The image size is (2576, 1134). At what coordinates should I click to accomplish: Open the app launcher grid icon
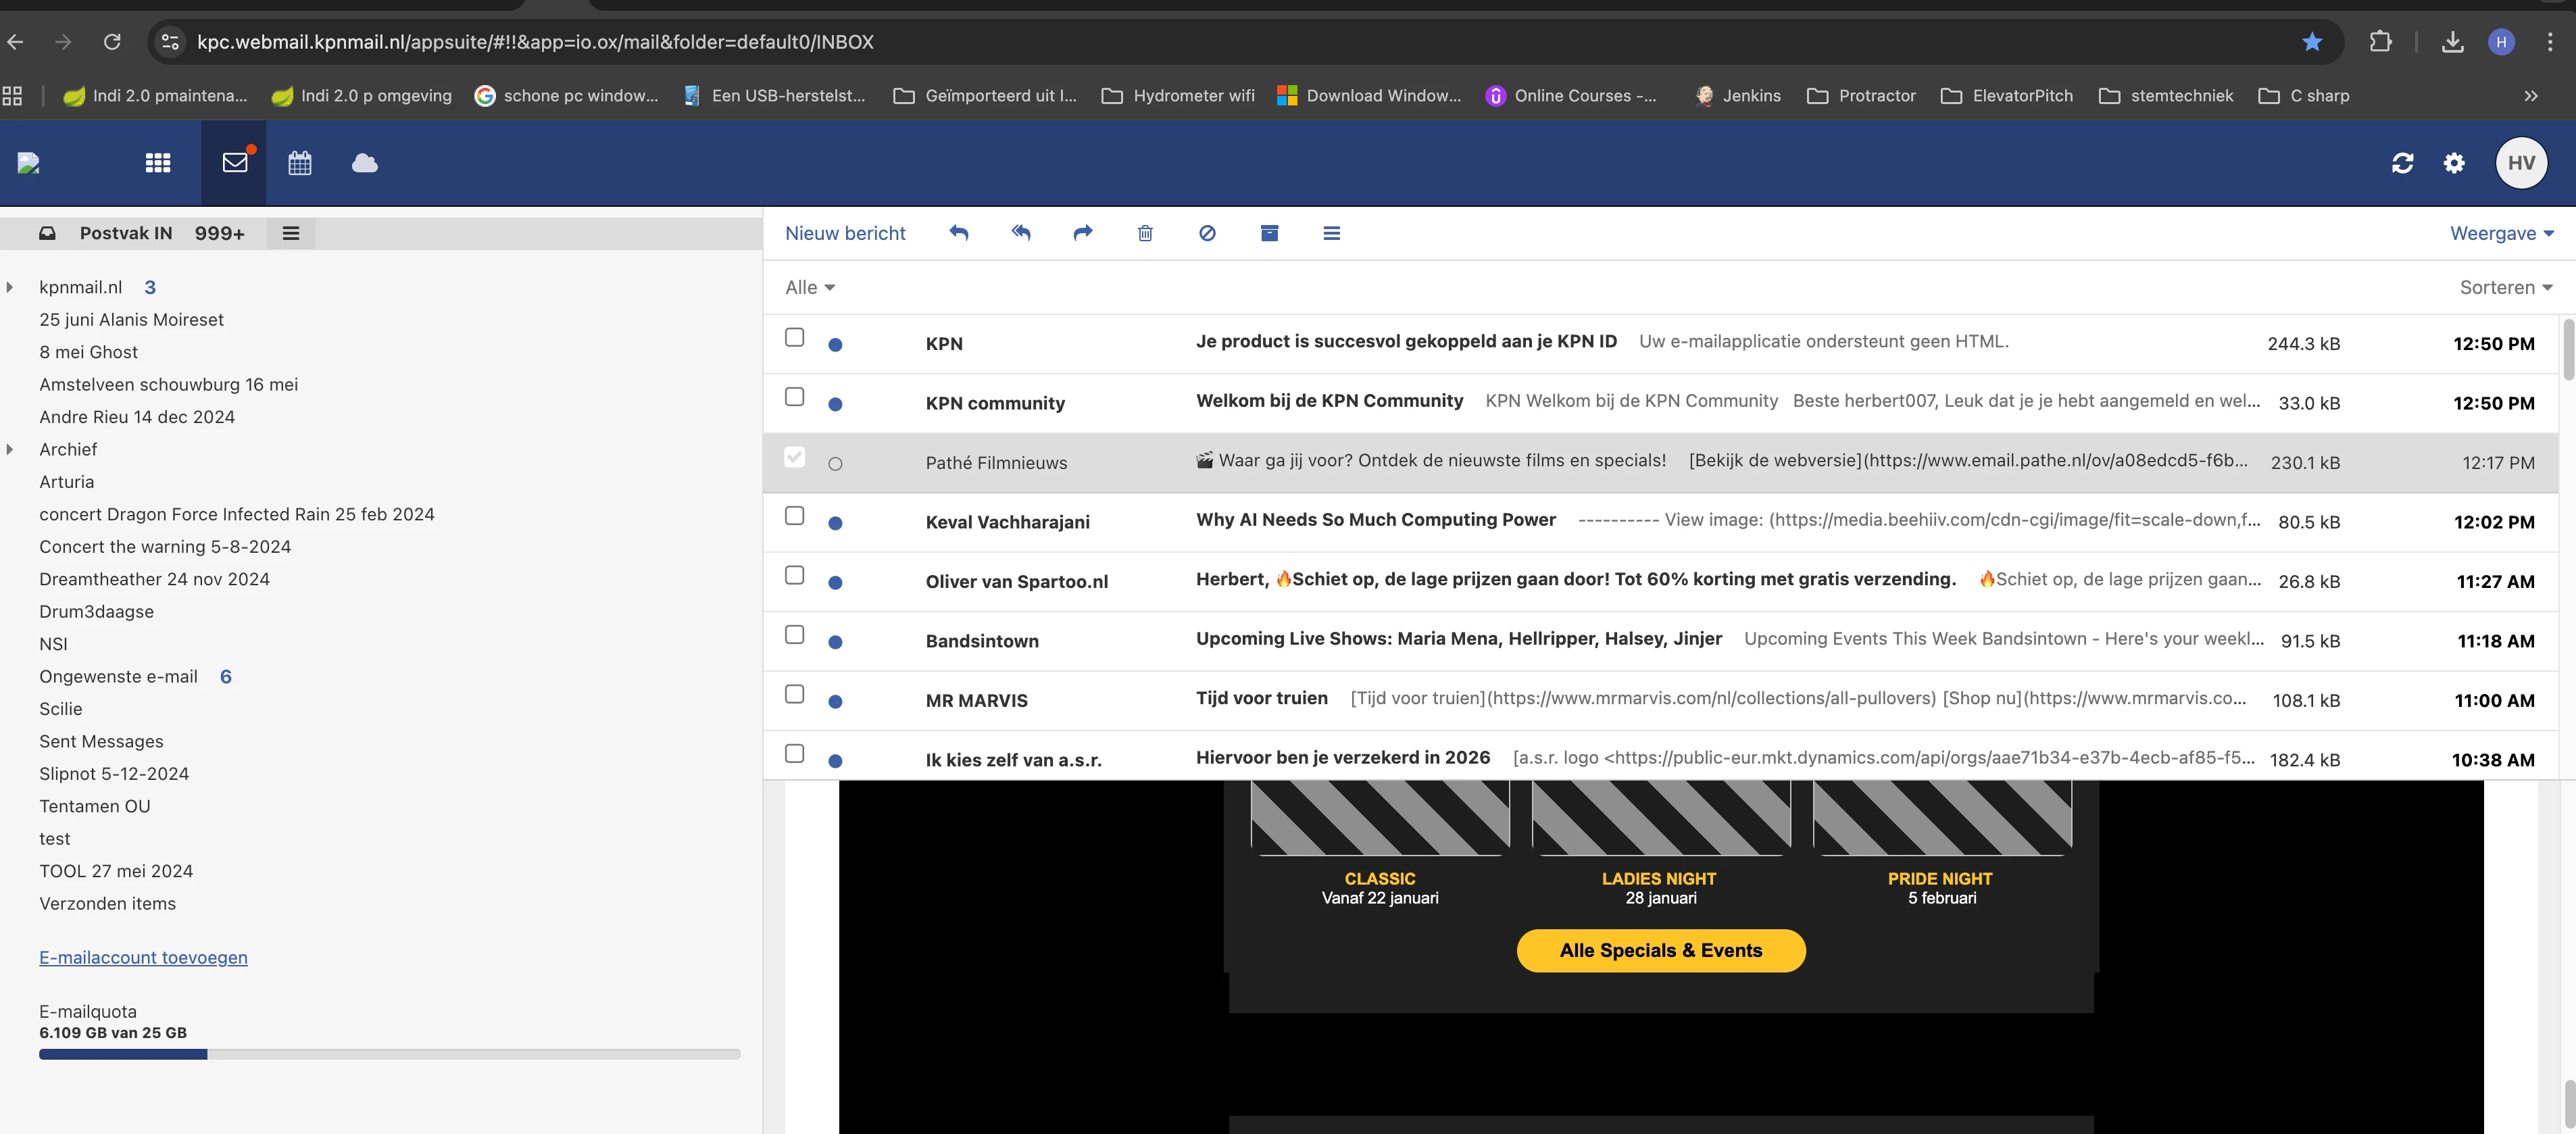pyautogui.click(x=158, y=163)
